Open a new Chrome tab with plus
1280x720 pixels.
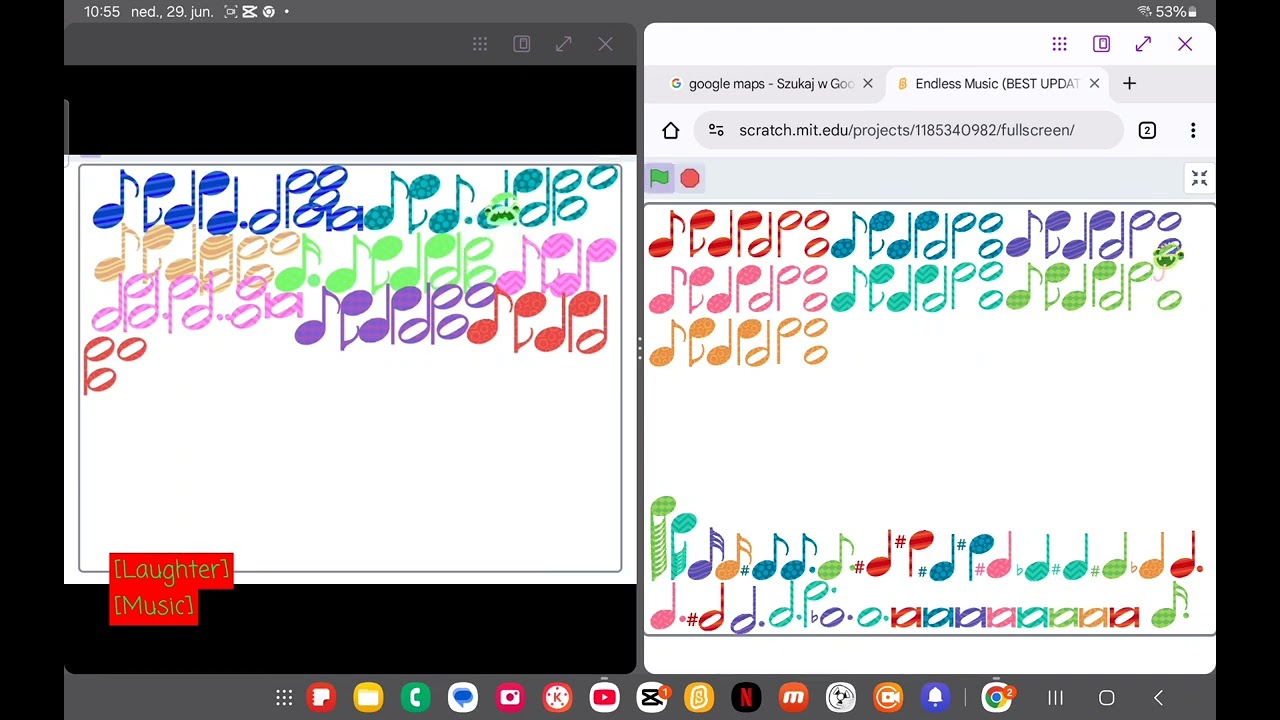coord(1129,84)
